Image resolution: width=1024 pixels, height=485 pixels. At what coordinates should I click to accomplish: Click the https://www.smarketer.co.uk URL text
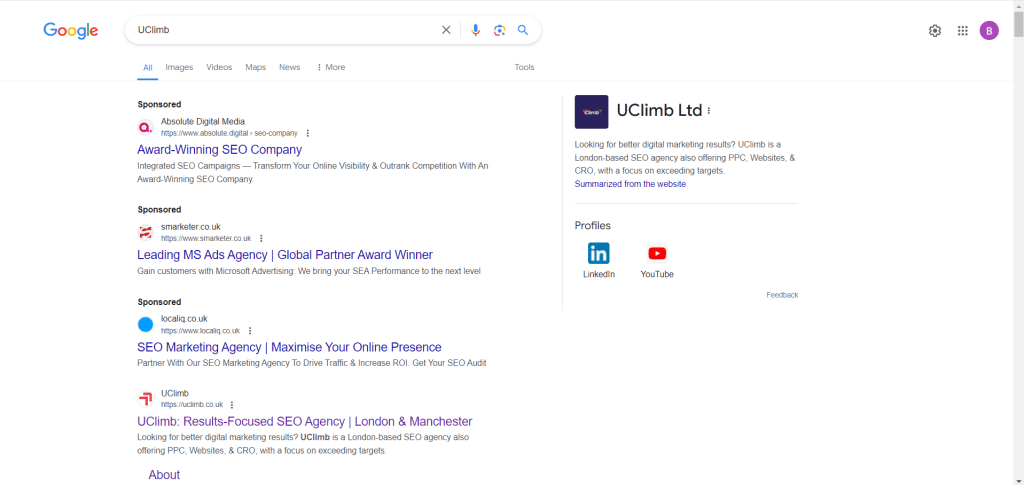click(x=206, y=238)
